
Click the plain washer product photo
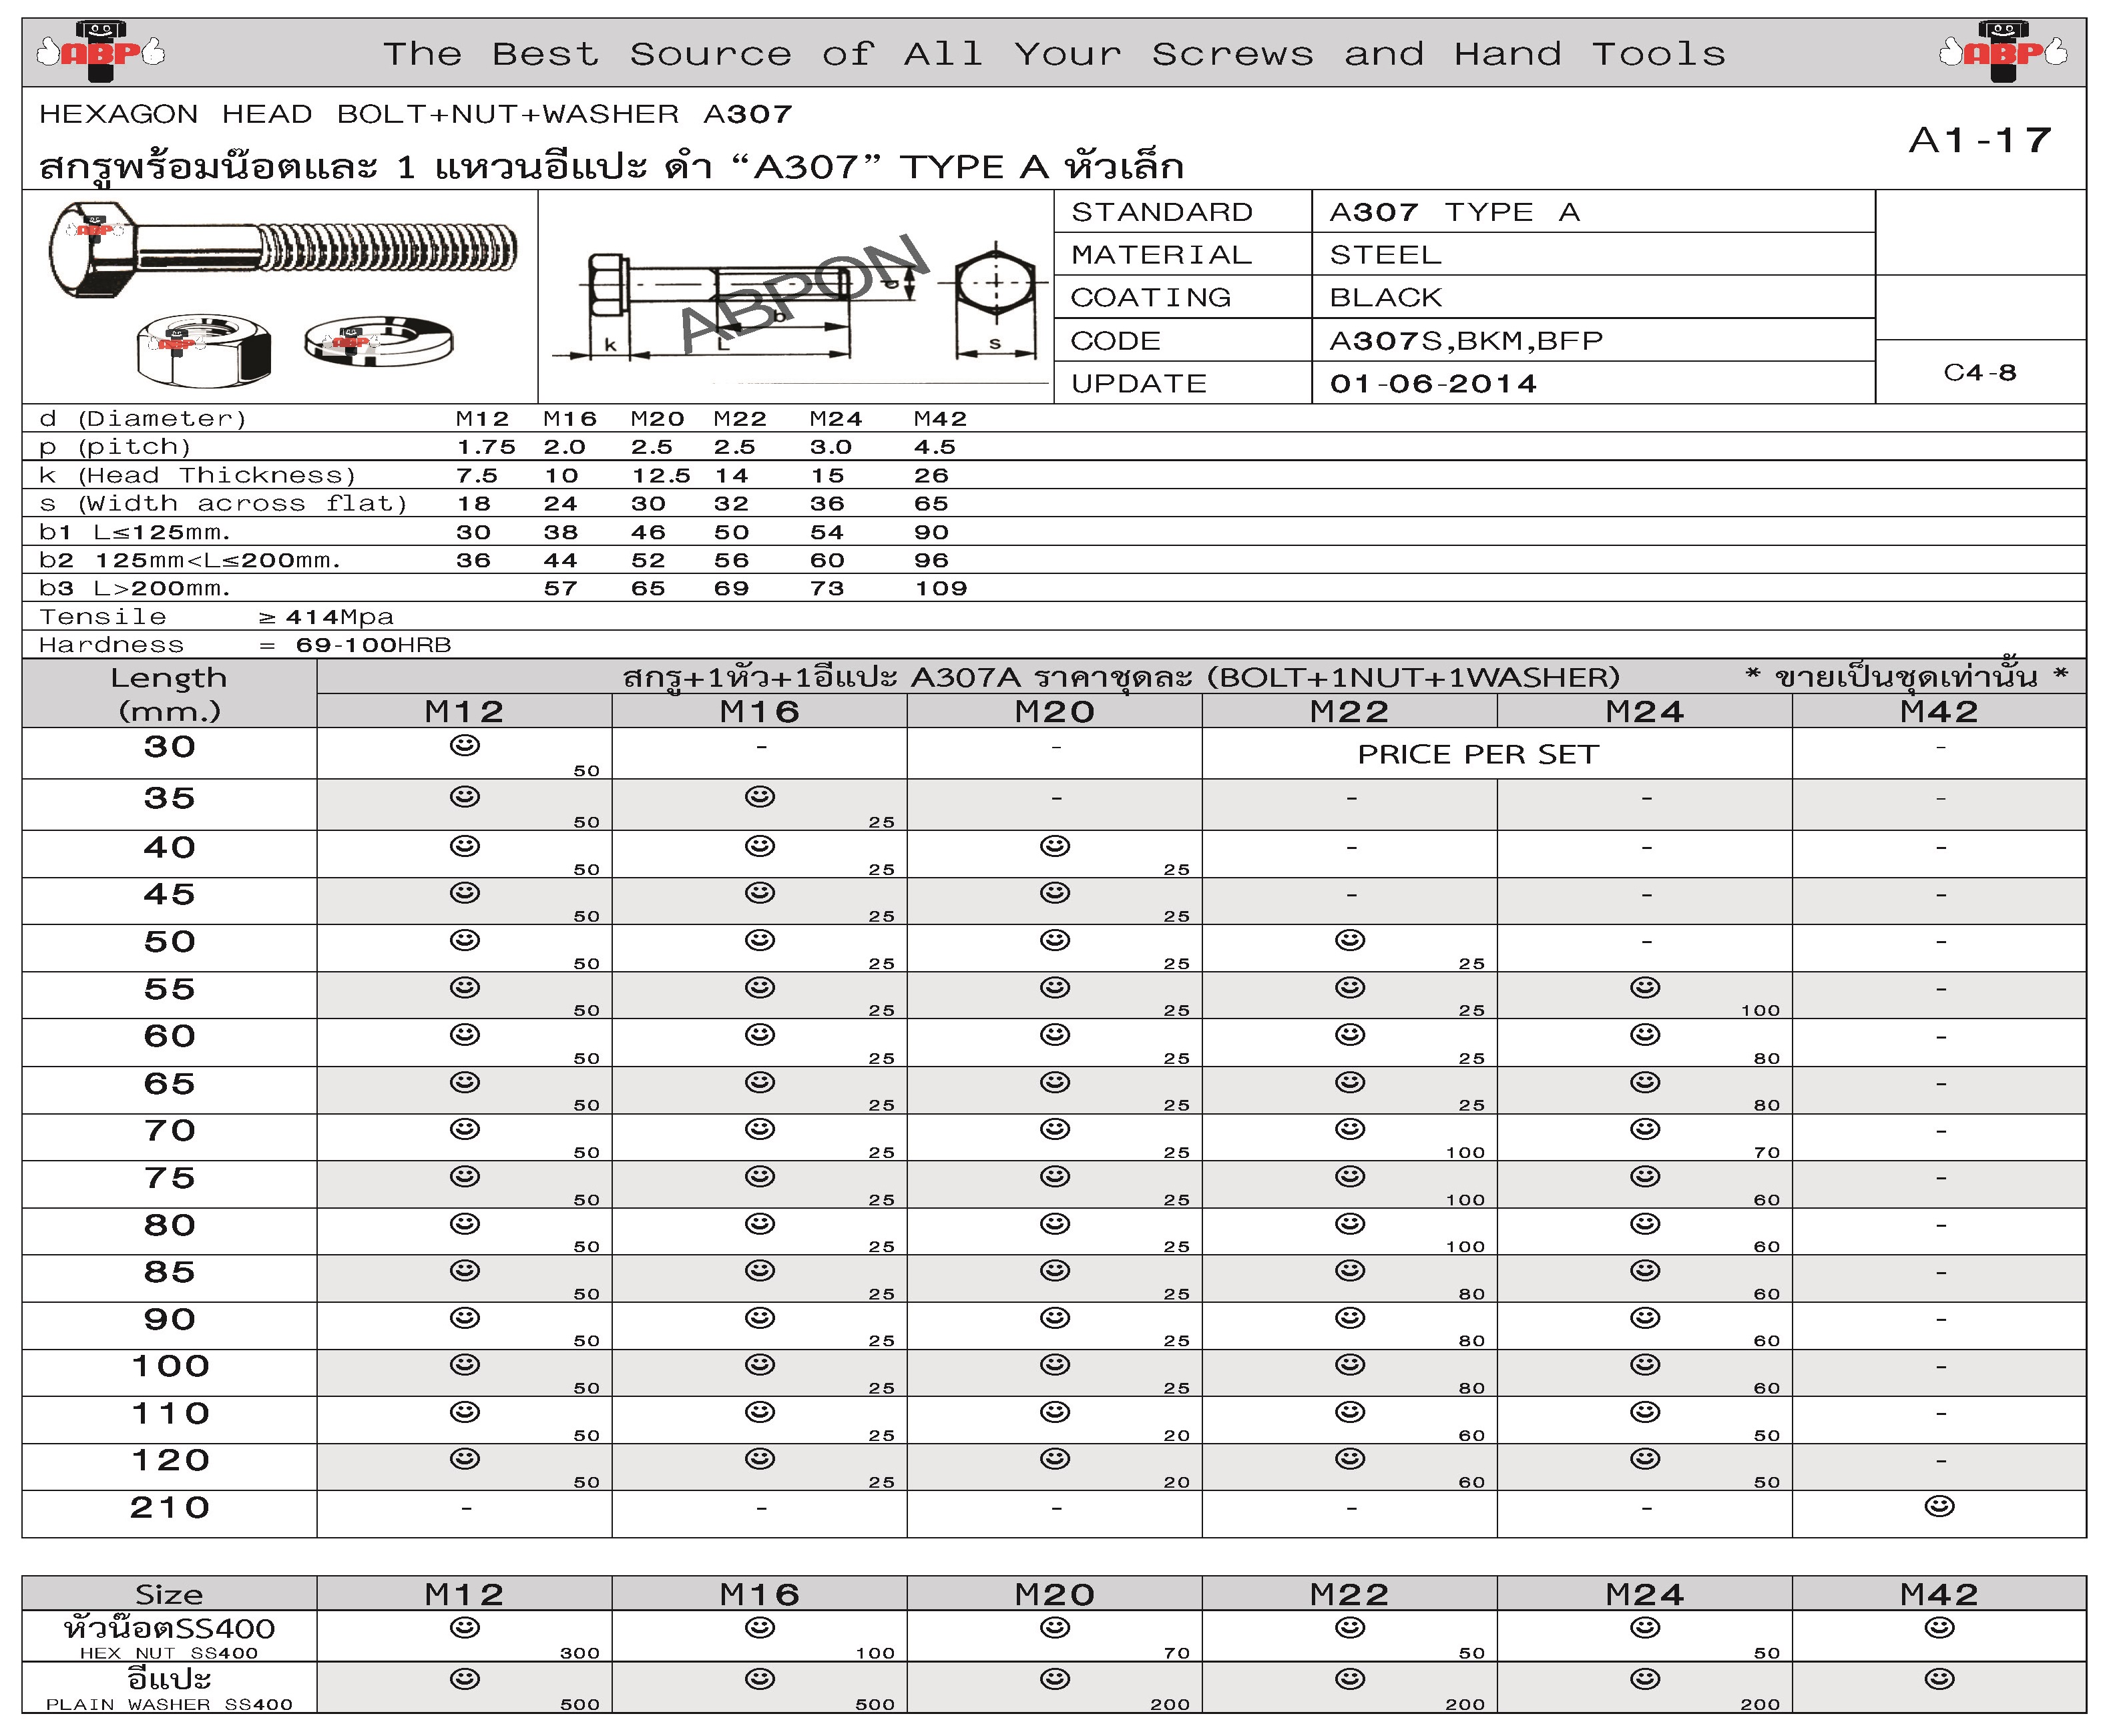pos(379,342)
